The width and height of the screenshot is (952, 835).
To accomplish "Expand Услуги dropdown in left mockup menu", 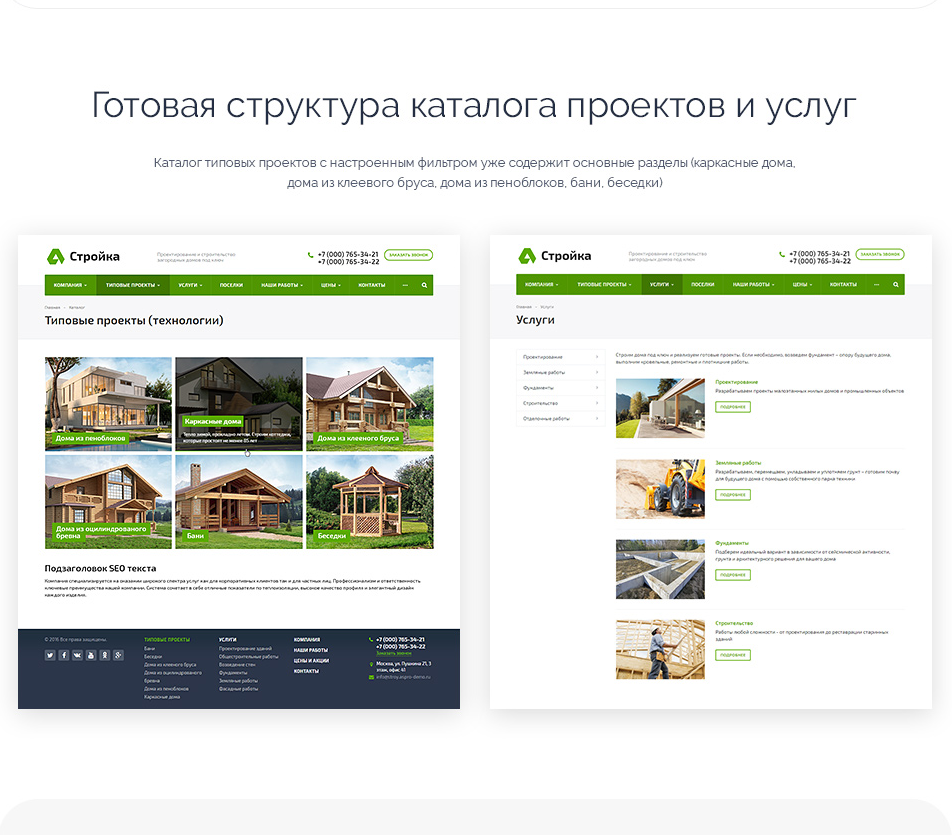I will 189,285.
